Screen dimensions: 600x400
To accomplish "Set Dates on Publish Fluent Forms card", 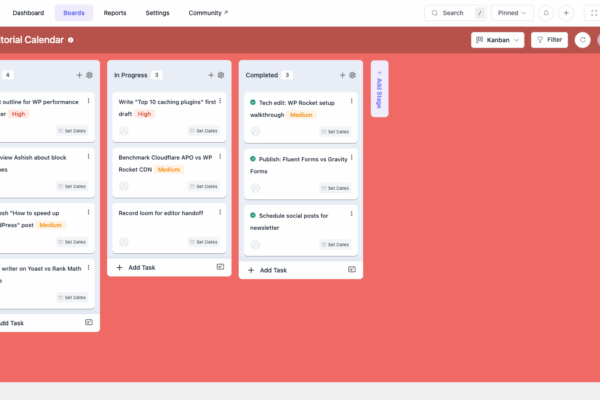I will (x=335, y=188).
